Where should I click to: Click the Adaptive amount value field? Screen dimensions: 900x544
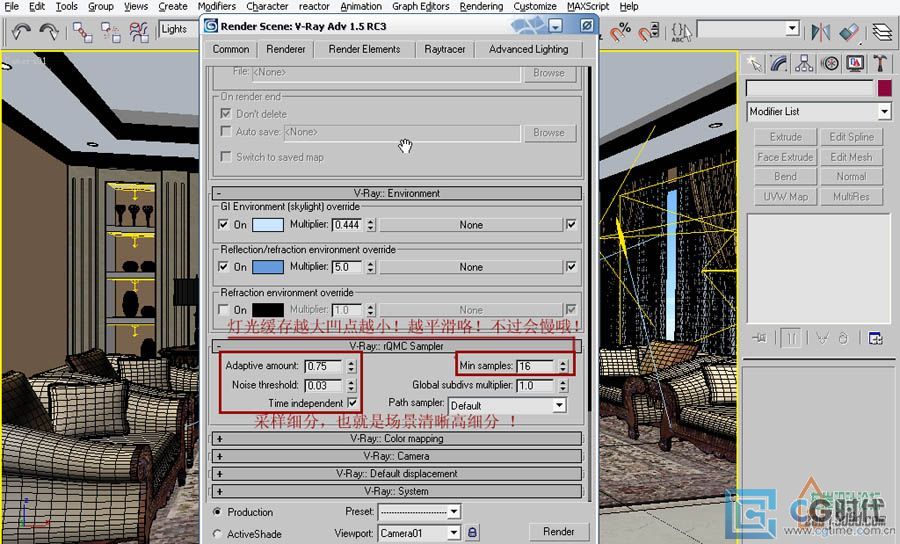point(324,366)
